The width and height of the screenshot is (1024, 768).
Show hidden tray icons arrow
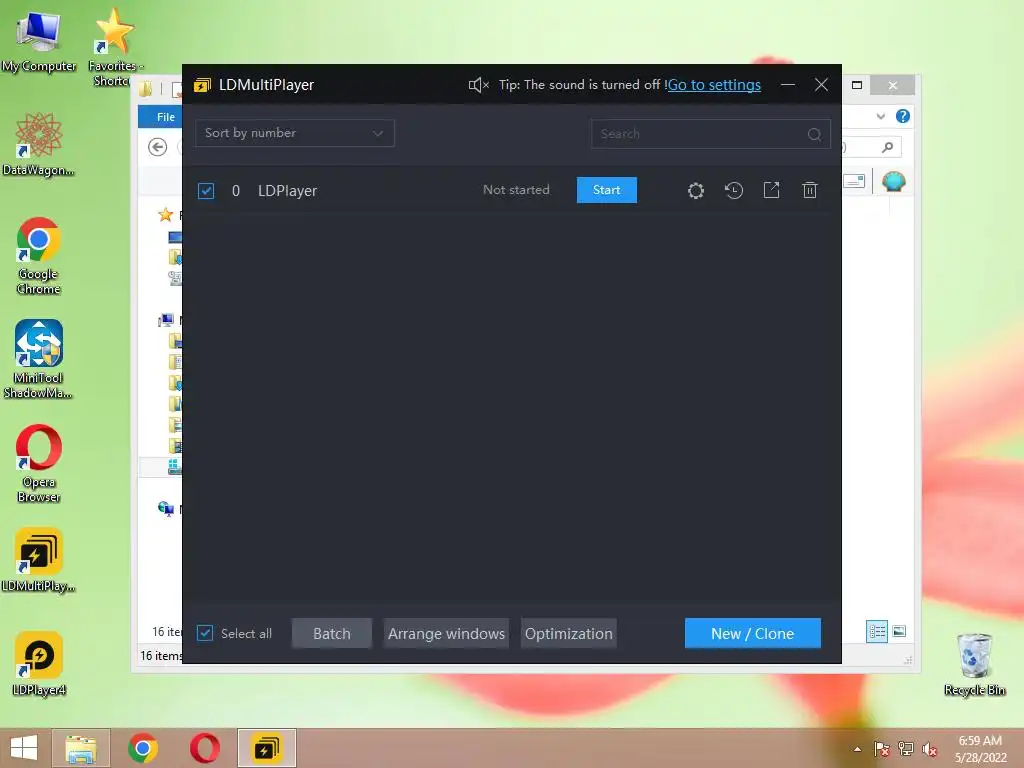coord(857,749)
